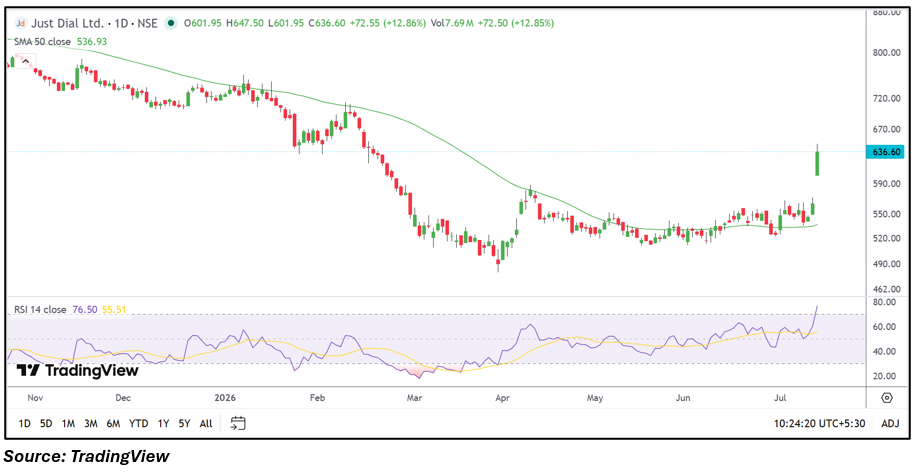Click the 20.00 RSI axis label
Screen dimensions: 915x473
click(885, 376)
